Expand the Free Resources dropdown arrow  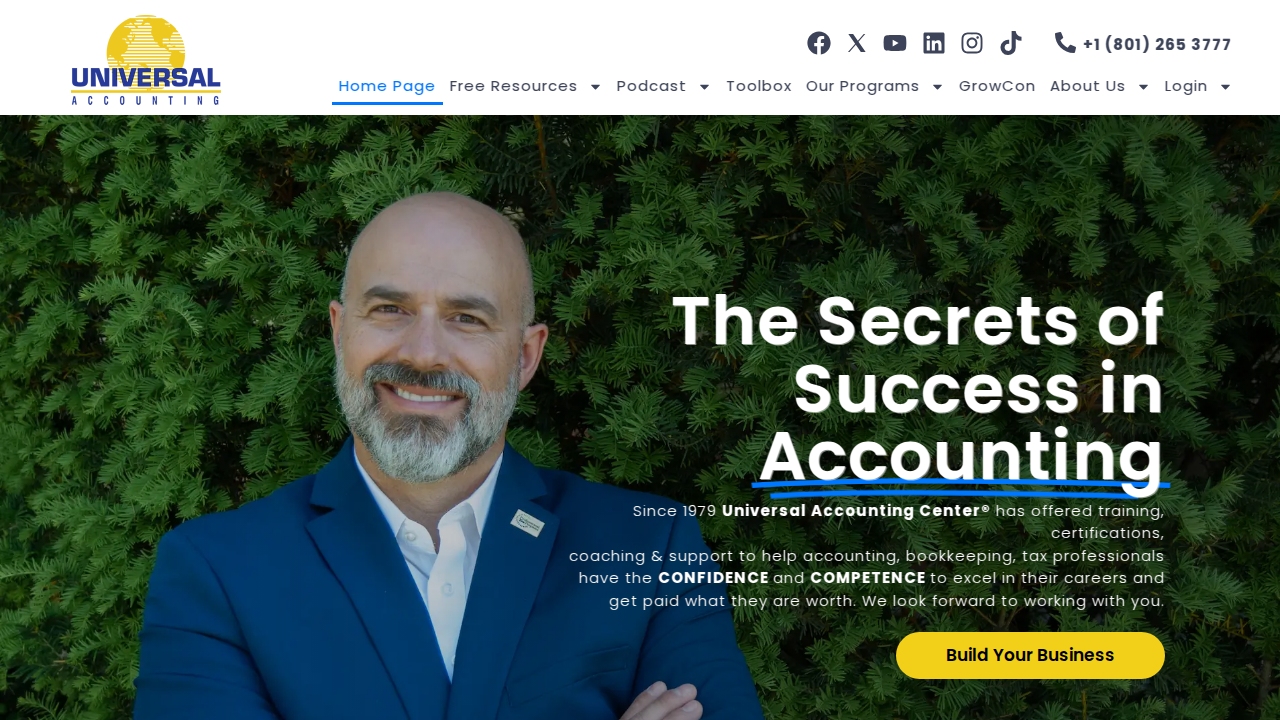(595, 87)
